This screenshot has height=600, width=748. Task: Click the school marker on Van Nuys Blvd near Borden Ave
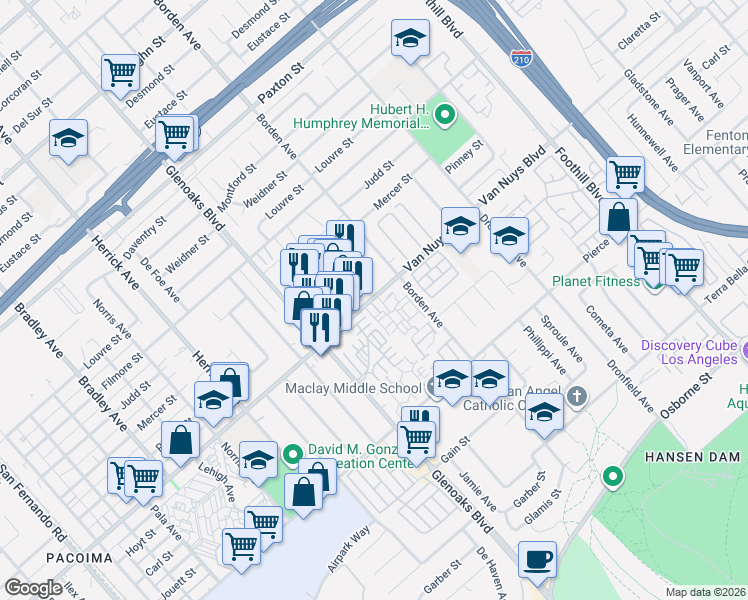pos(460,227)
